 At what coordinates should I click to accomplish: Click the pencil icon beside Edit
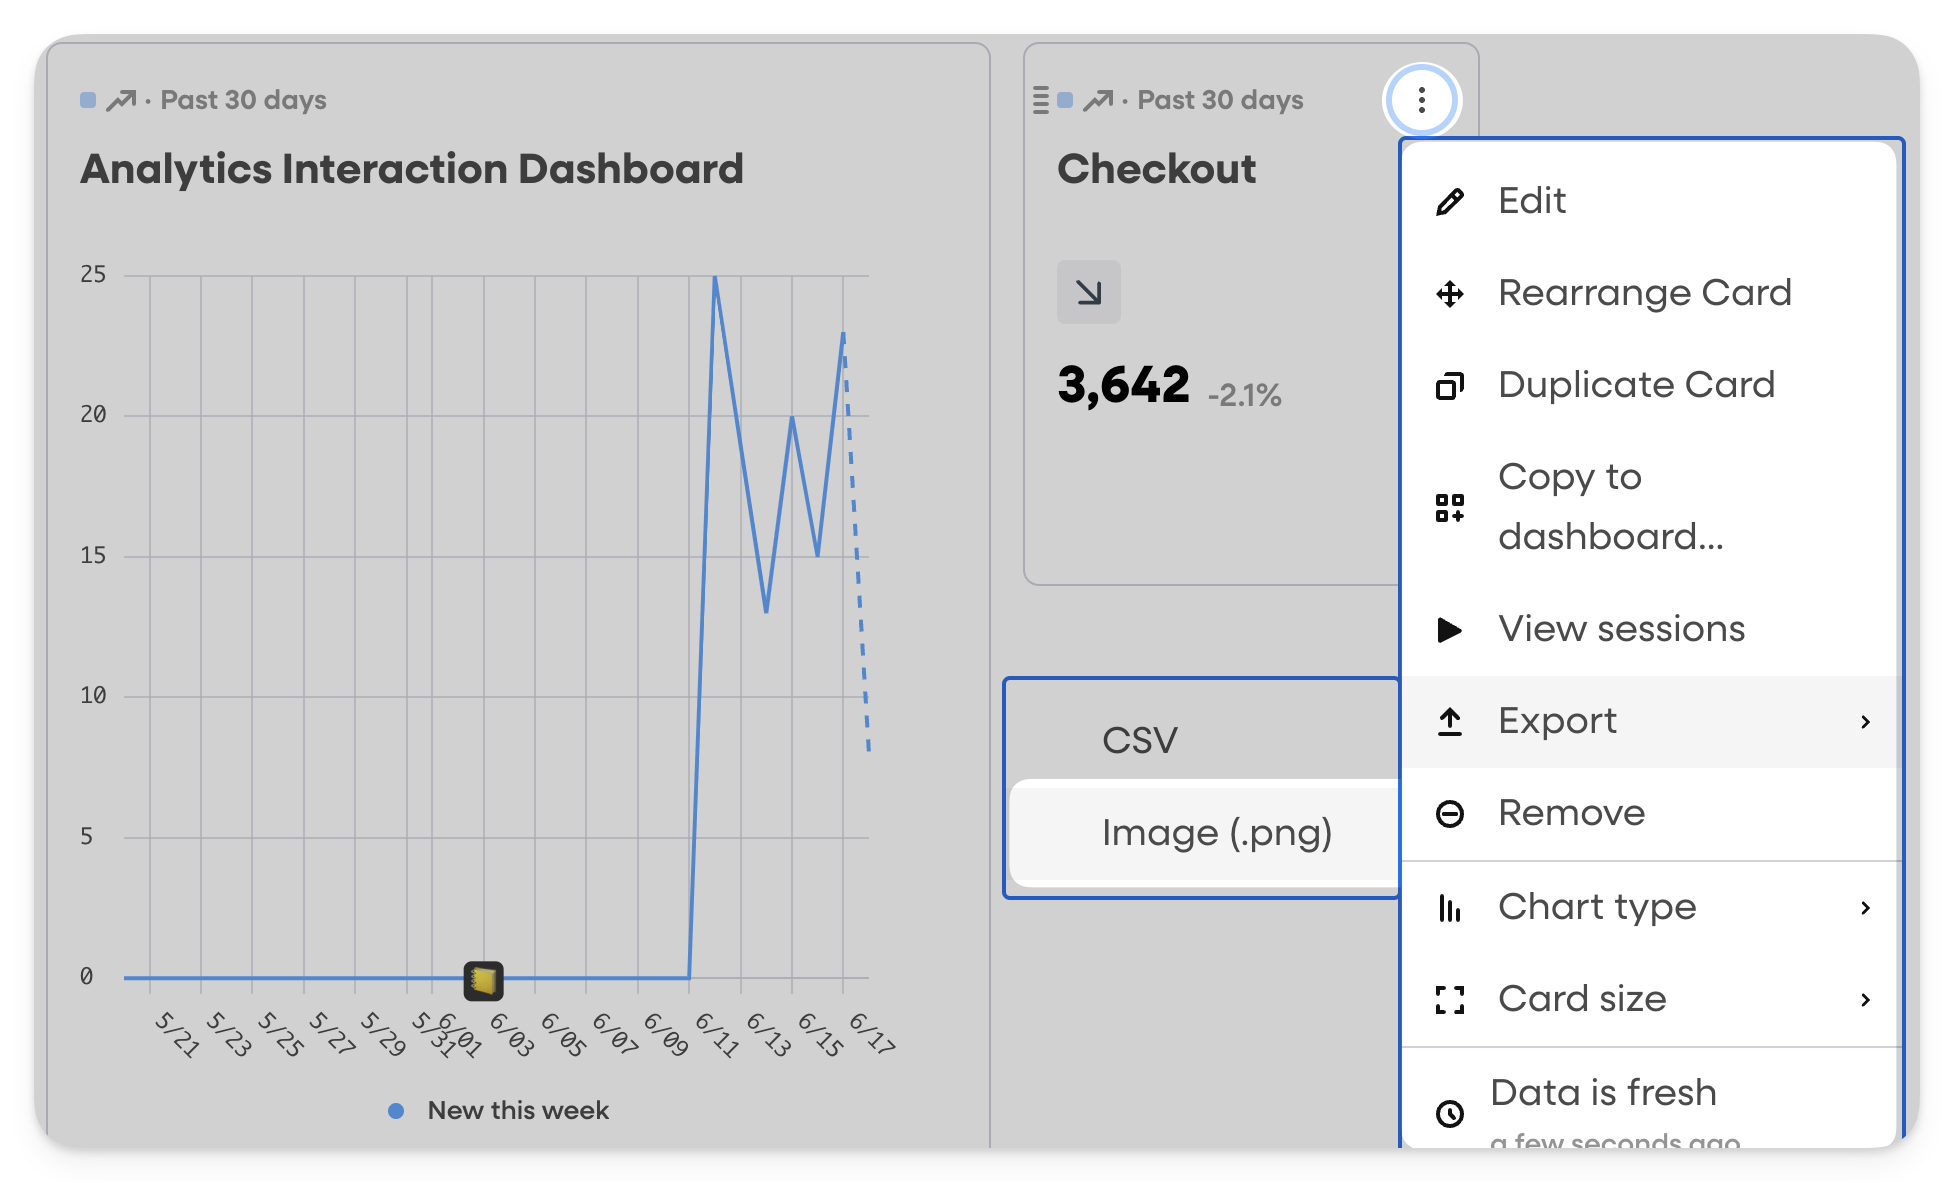1450,200
